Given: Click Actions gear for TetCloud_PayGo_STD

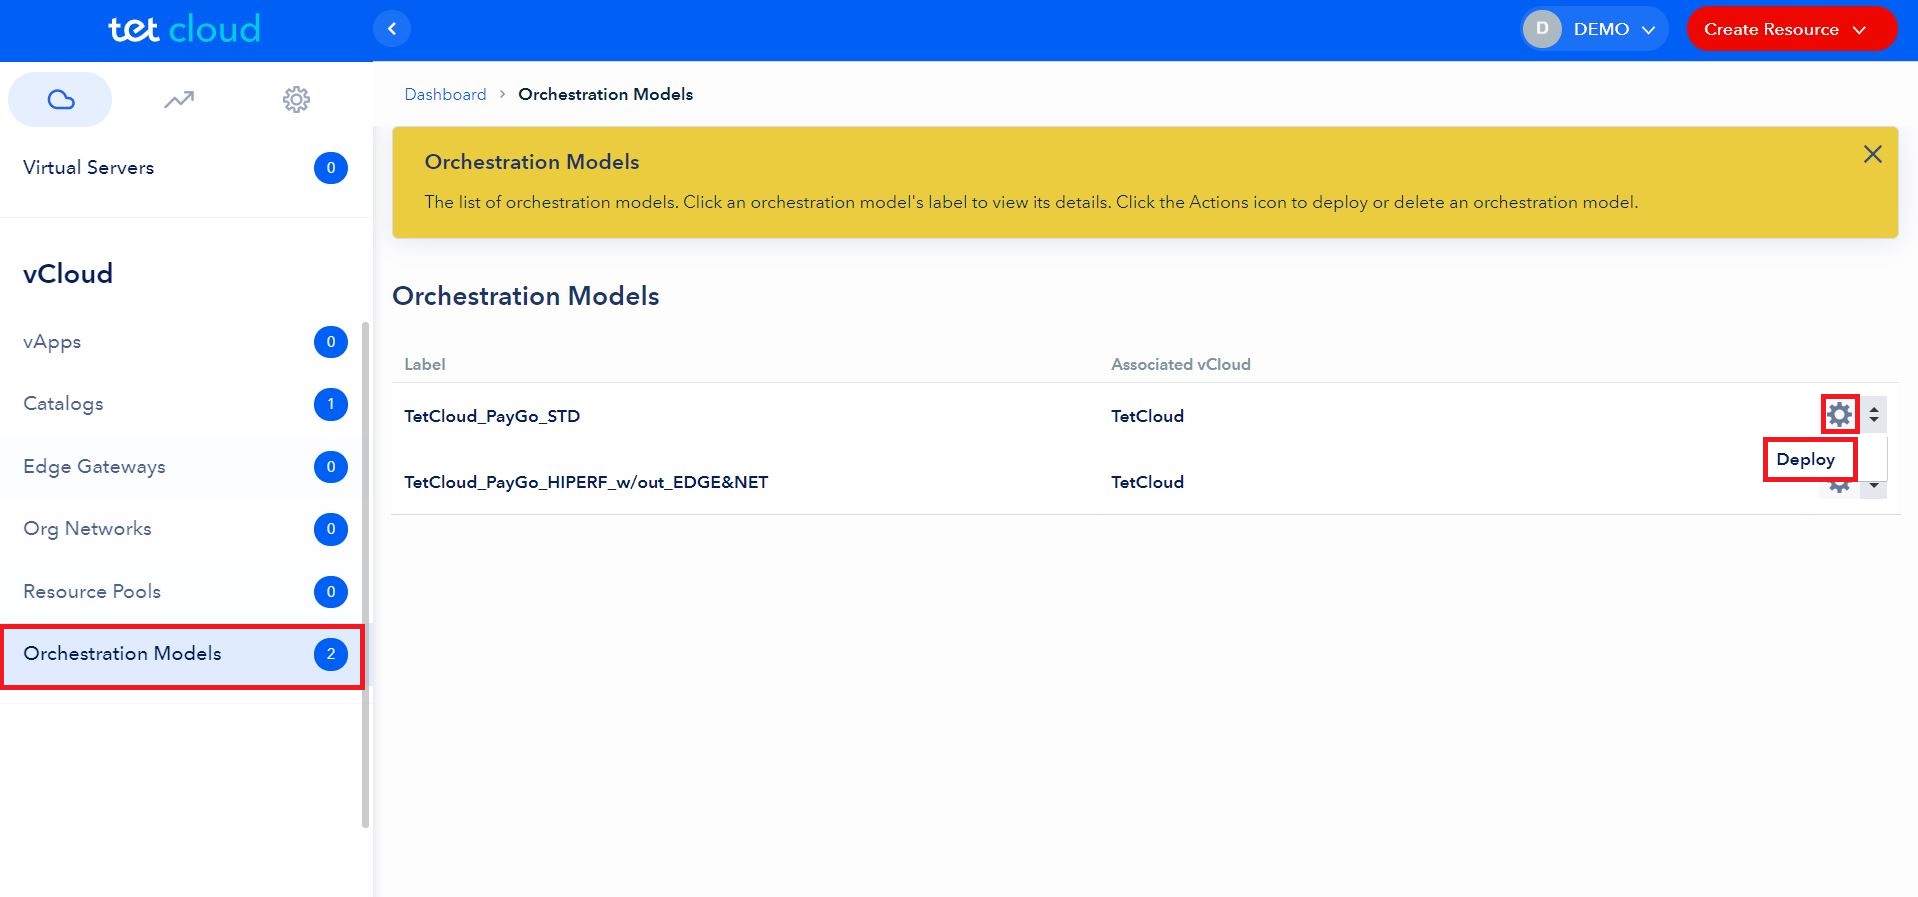Looking at the screenshot, I should coord(1839,414).
